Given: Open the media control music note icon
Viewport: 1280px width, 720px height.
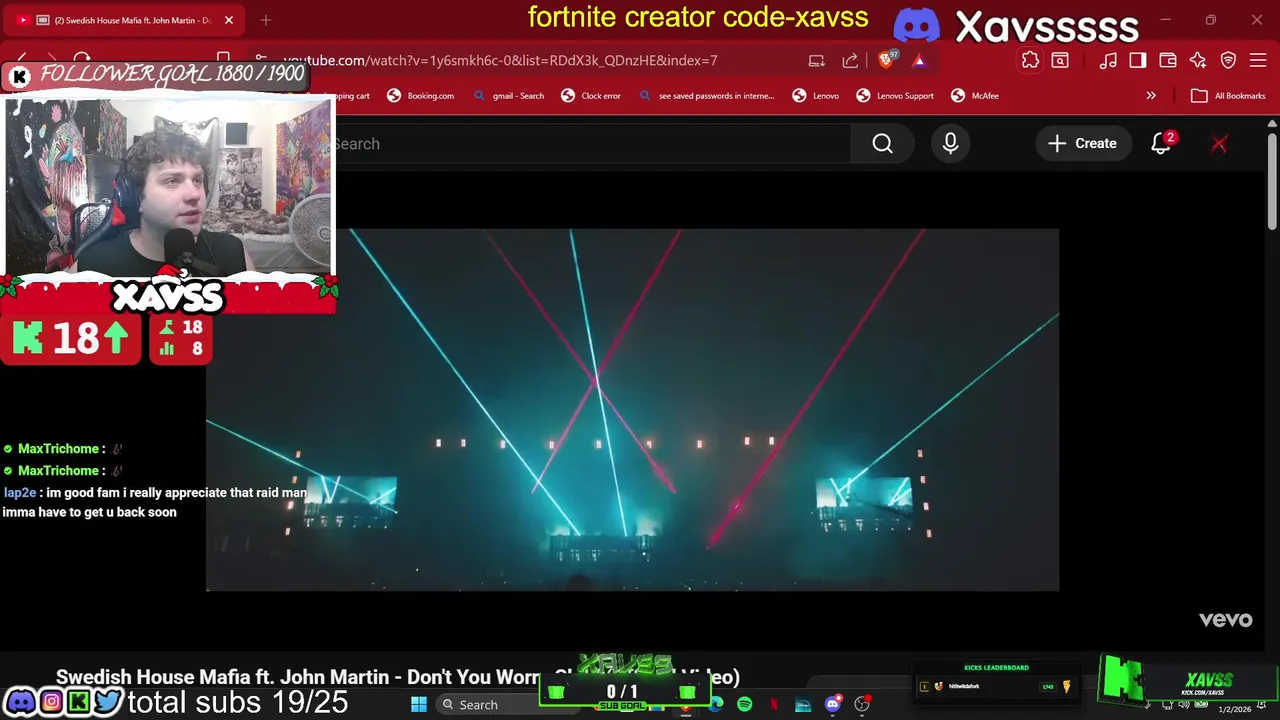Looking at the screenshot, I should point(1108,60).
